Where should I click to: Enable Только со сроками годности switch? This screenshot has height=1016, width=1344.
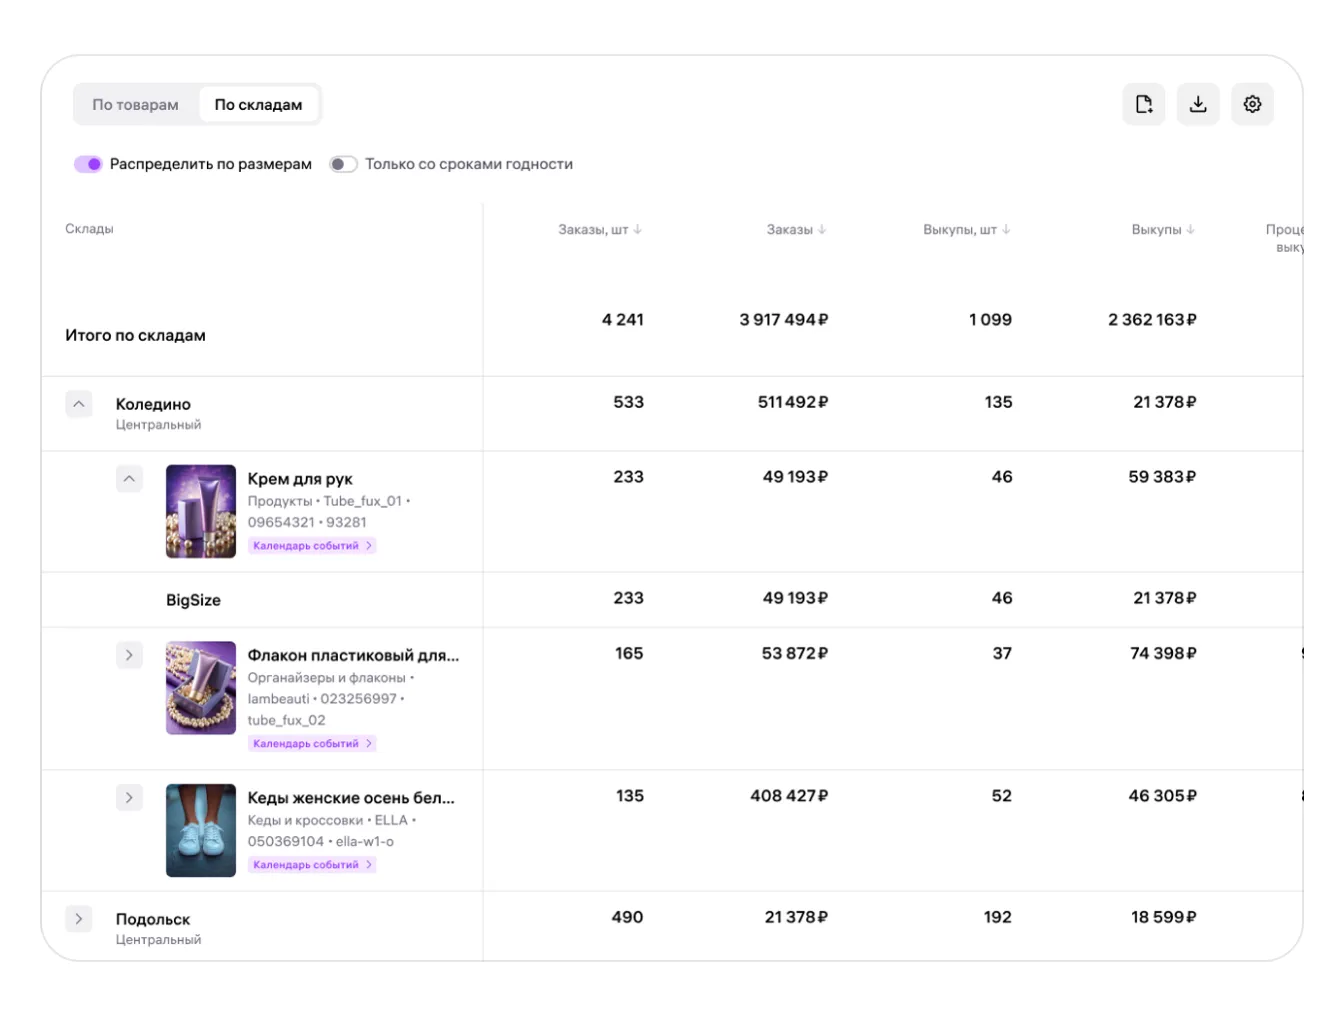click(x=343, y=164)
